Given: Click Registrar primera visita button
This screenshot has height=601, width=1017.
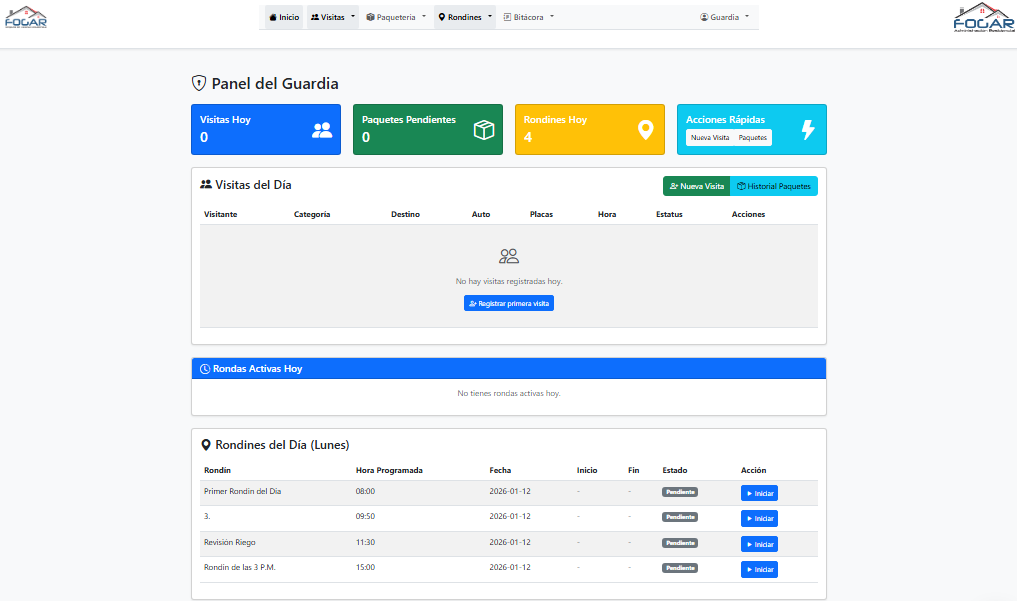Looking at the screenshot, I should click(508, 303).
